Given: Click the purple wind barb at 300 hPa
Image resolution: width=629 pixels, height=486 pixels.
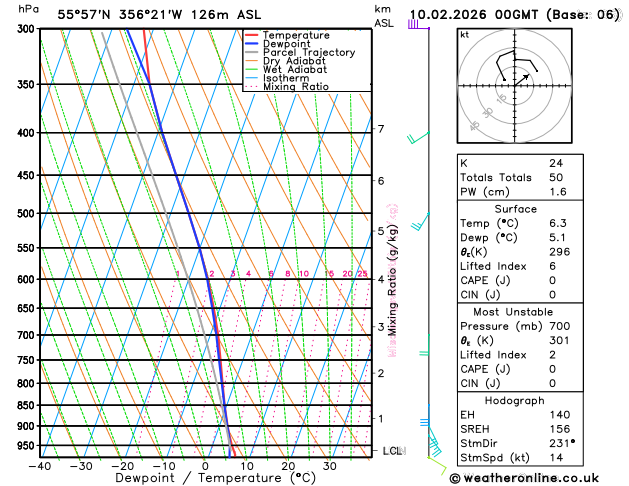Looking at the screenshot, I should click(x=419, y=24).
